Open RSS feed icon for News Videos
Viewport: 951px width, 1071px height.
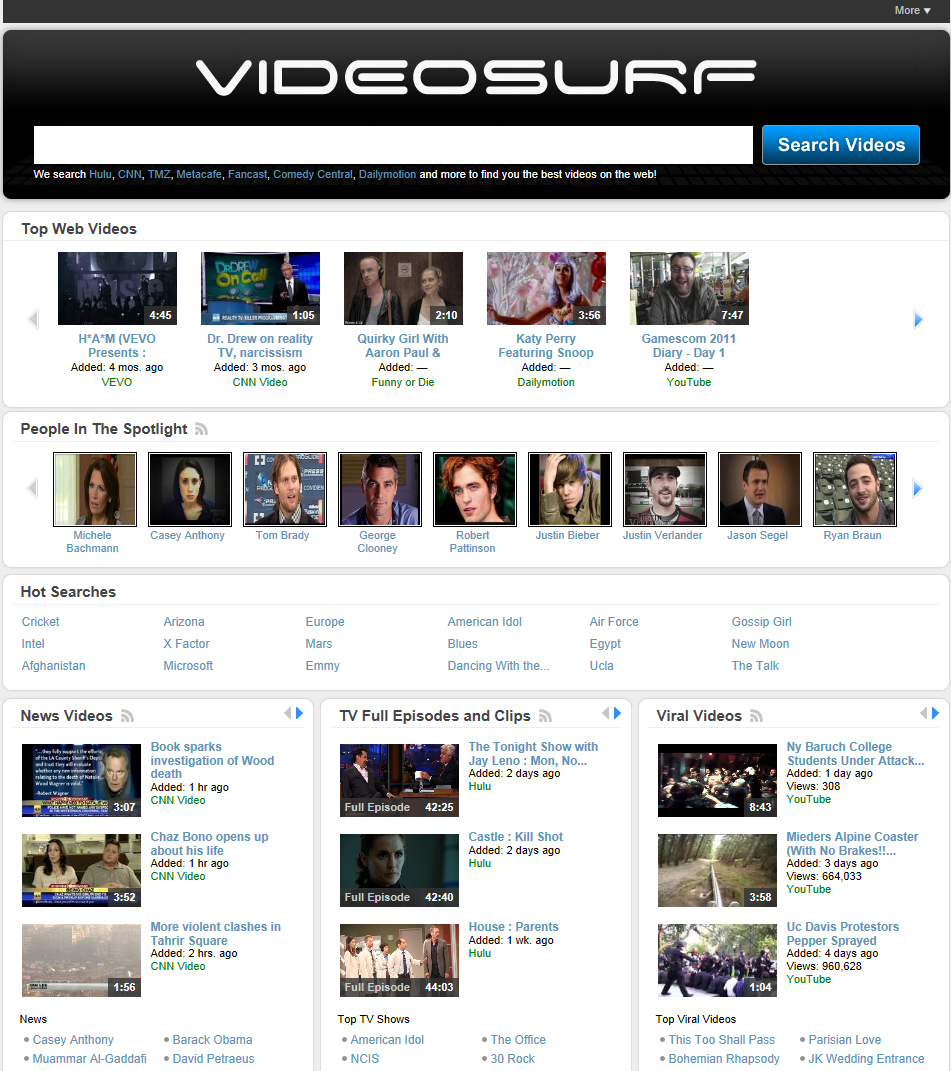tap(127, 716)
